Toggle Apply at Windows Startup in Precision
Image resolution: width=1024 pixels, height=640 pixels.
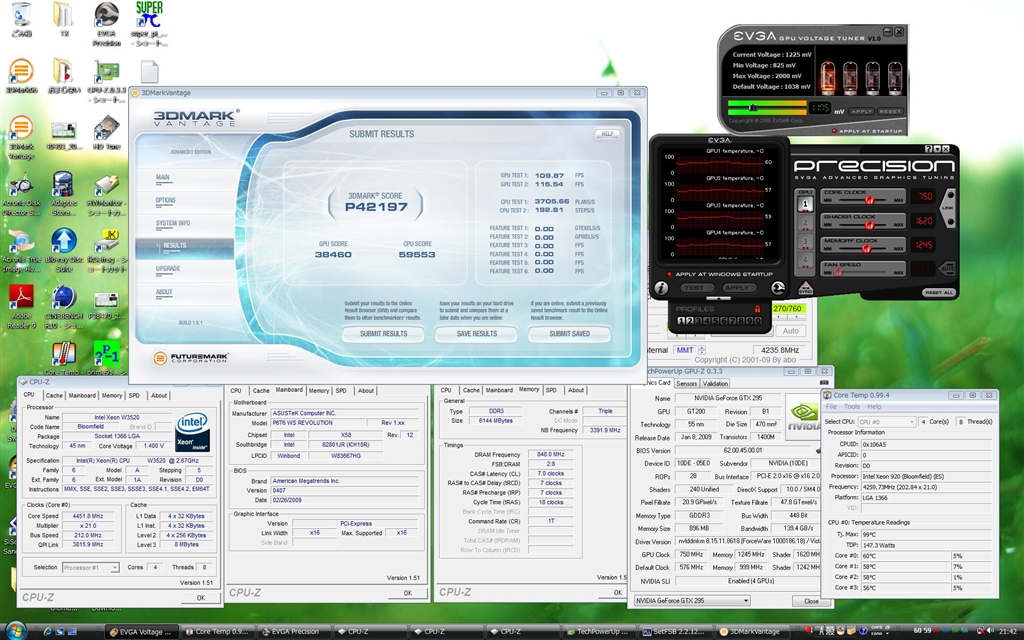pyautogui.click(x=718, y=274)
